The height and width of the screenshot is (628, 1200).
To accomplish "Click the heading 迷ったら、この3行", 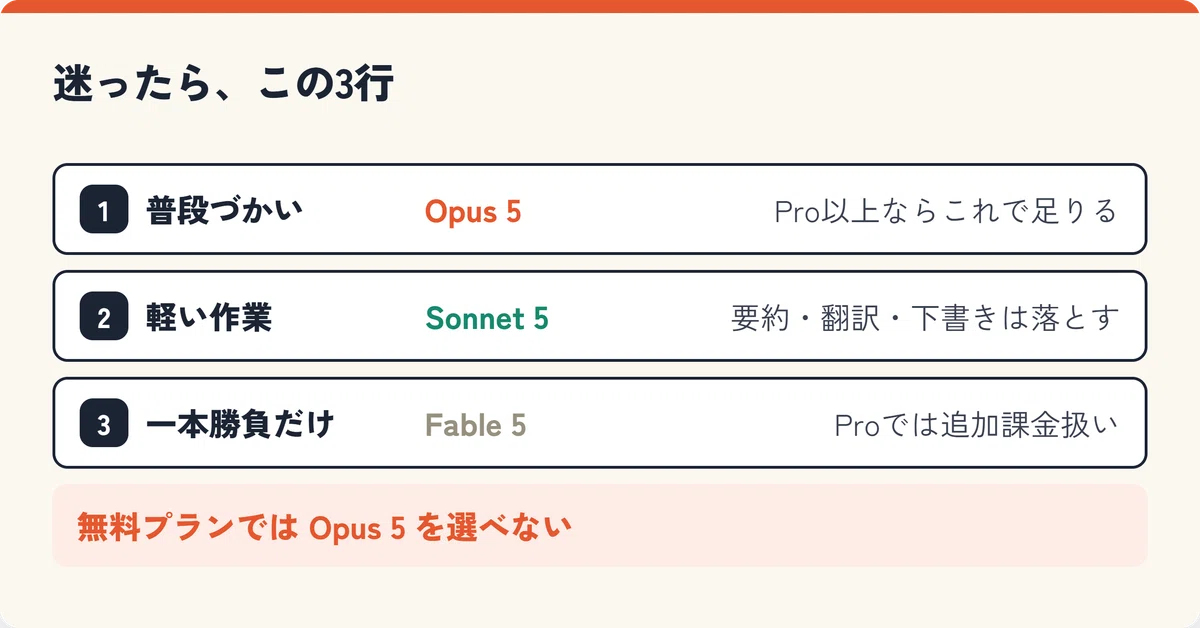I will tap(223, 86).
